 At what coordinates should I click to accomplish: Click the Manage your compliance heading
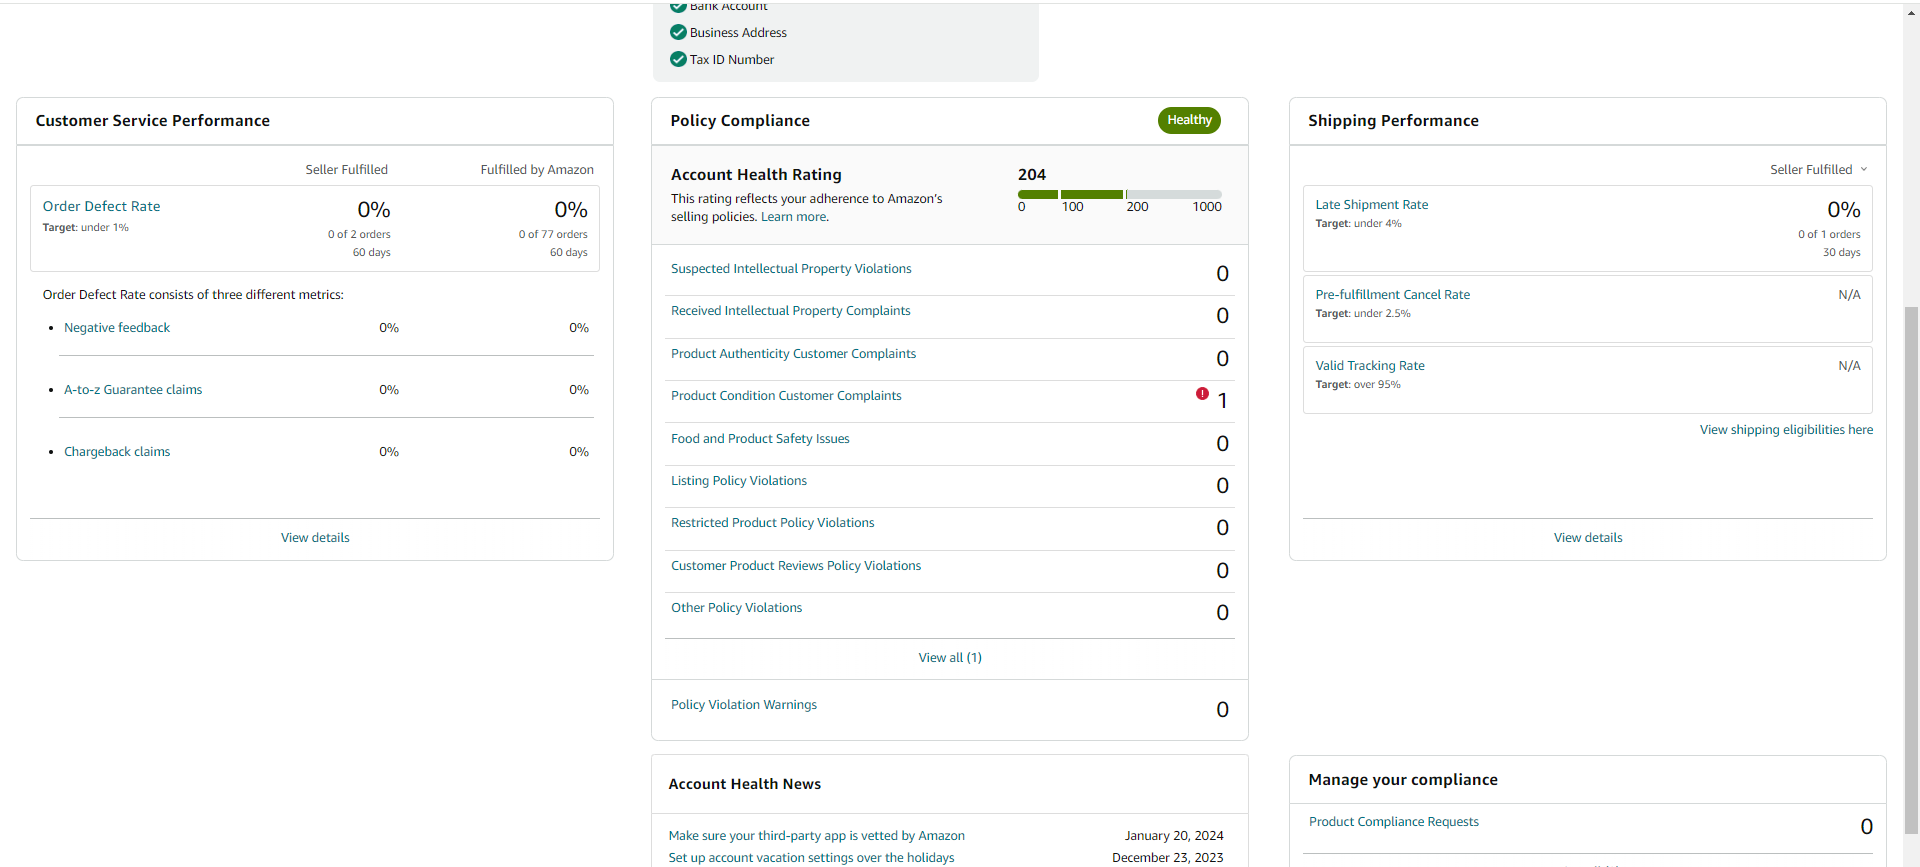click(1403, 780)
